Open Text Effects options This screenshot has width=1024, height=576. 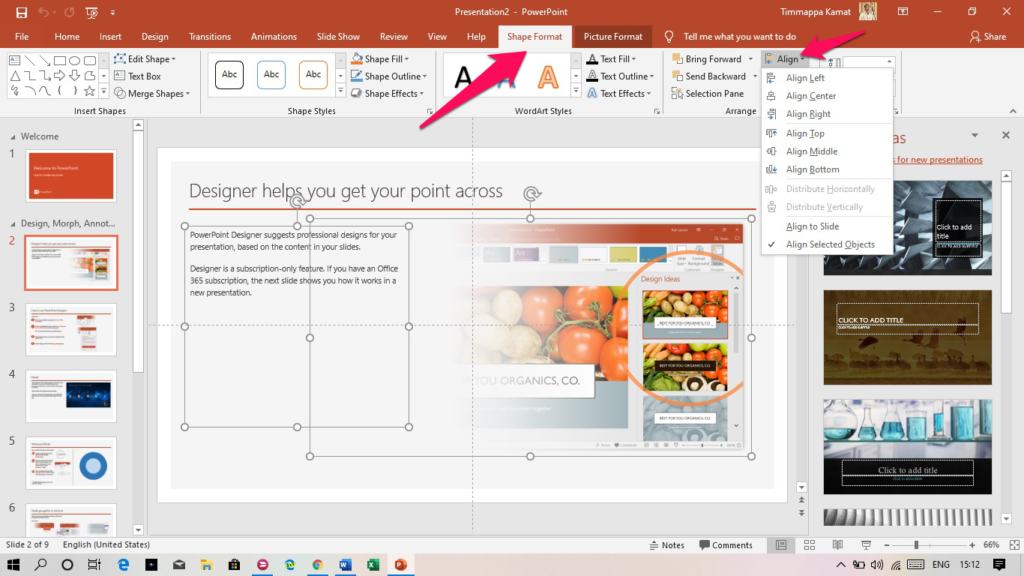tap(624, 93)
